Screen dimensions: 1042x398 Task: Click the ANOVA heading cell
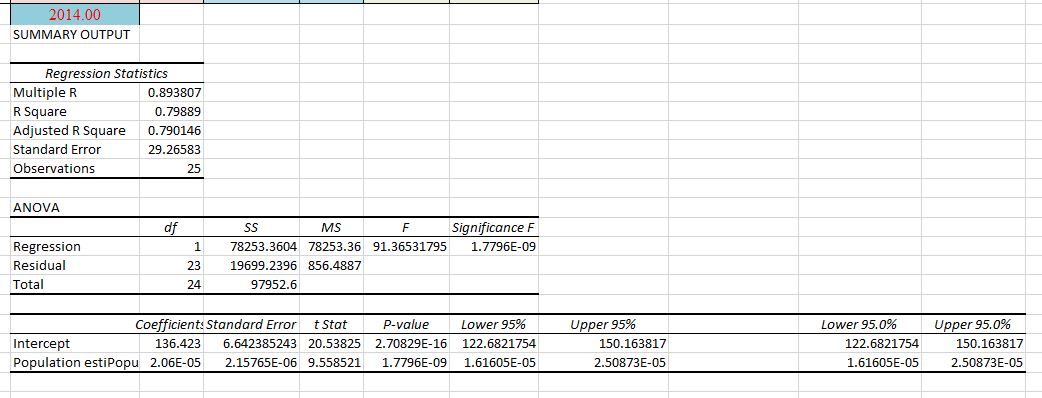tap(74, 207)
